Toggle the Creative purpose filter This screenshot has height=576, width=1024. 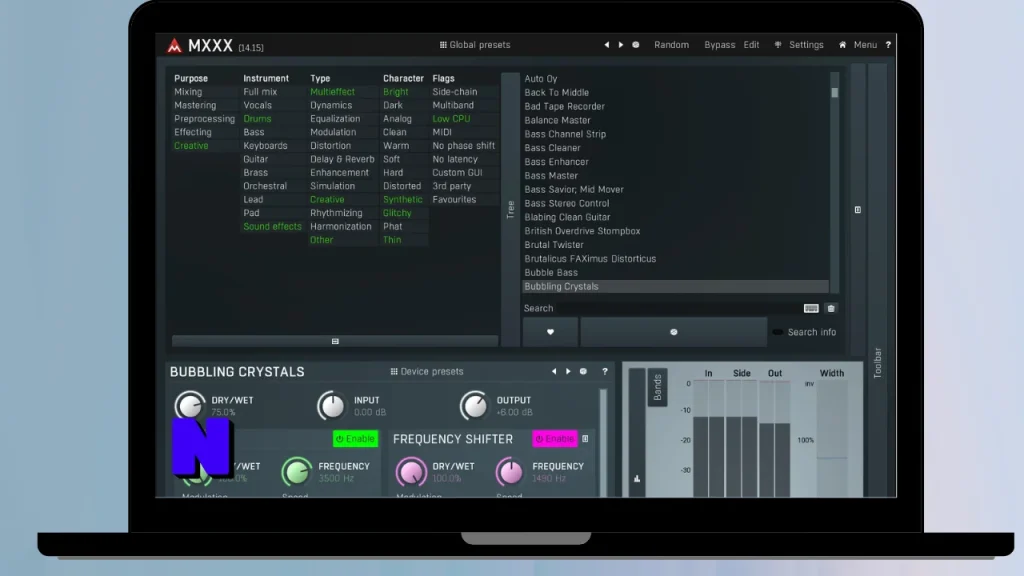[x=191, y=146]
